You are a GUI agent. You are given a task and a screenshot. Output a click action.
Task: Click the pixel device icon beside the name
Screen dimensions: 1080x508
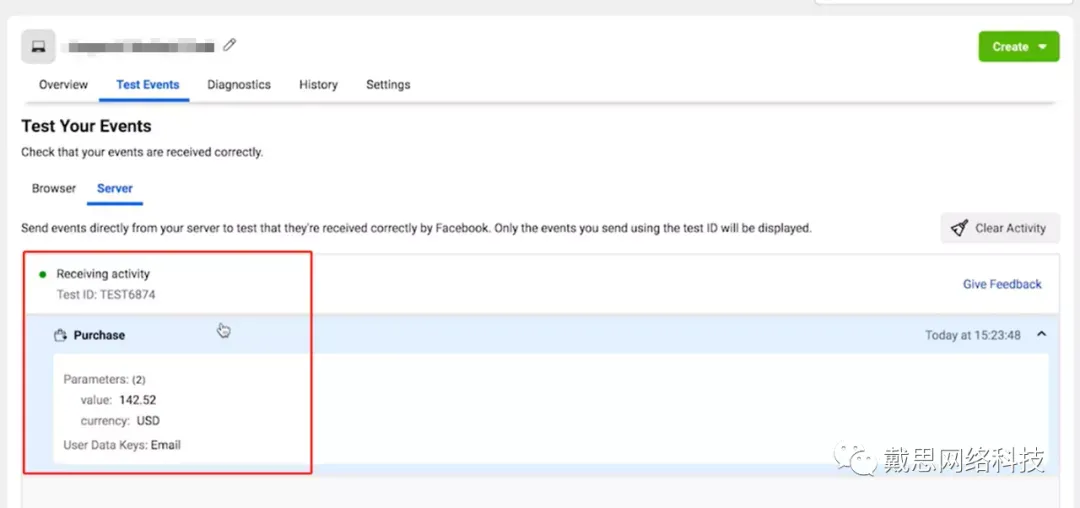coord(38,47)
